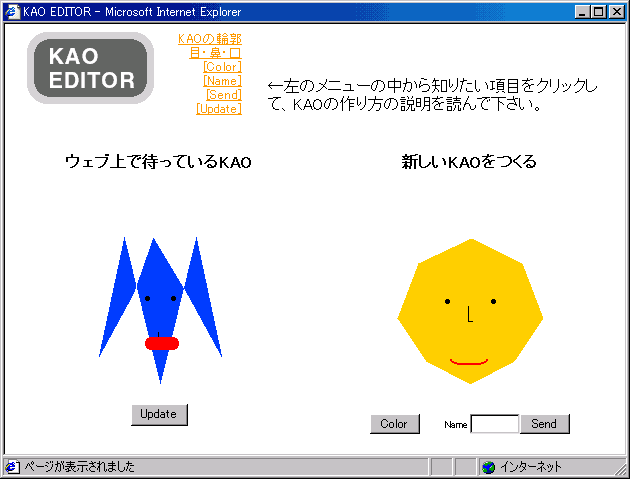Focus the Name text field
Screen dimensions: 630x479
(494, 424)
